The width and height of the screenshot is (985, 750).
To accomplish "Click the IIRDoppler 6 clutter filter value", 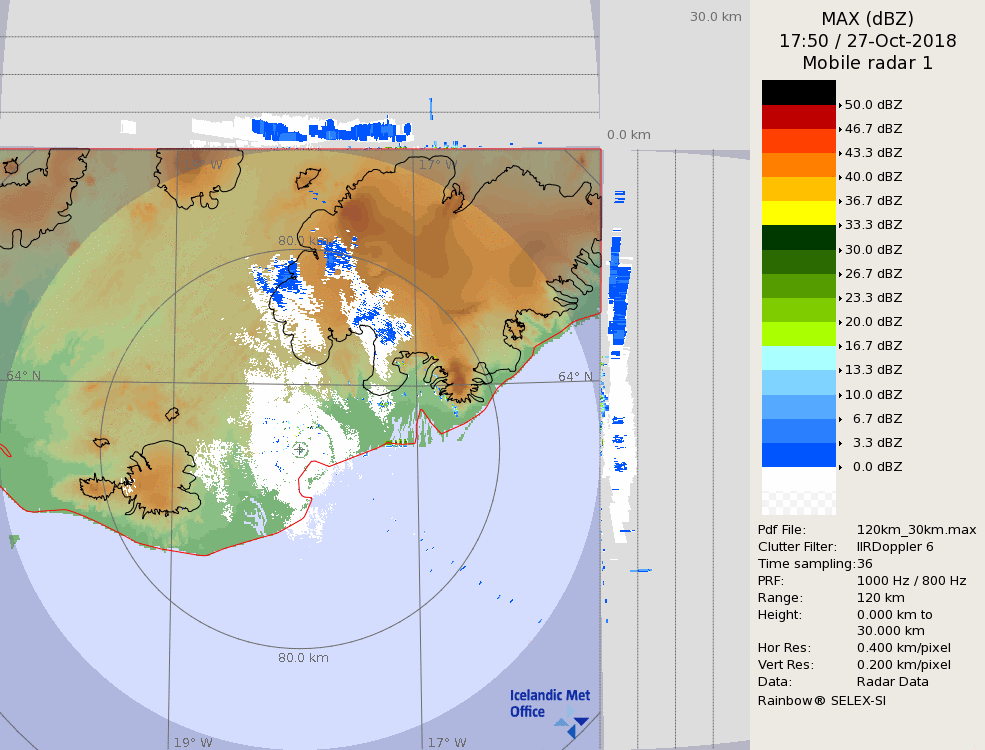I will click(895, 547).
